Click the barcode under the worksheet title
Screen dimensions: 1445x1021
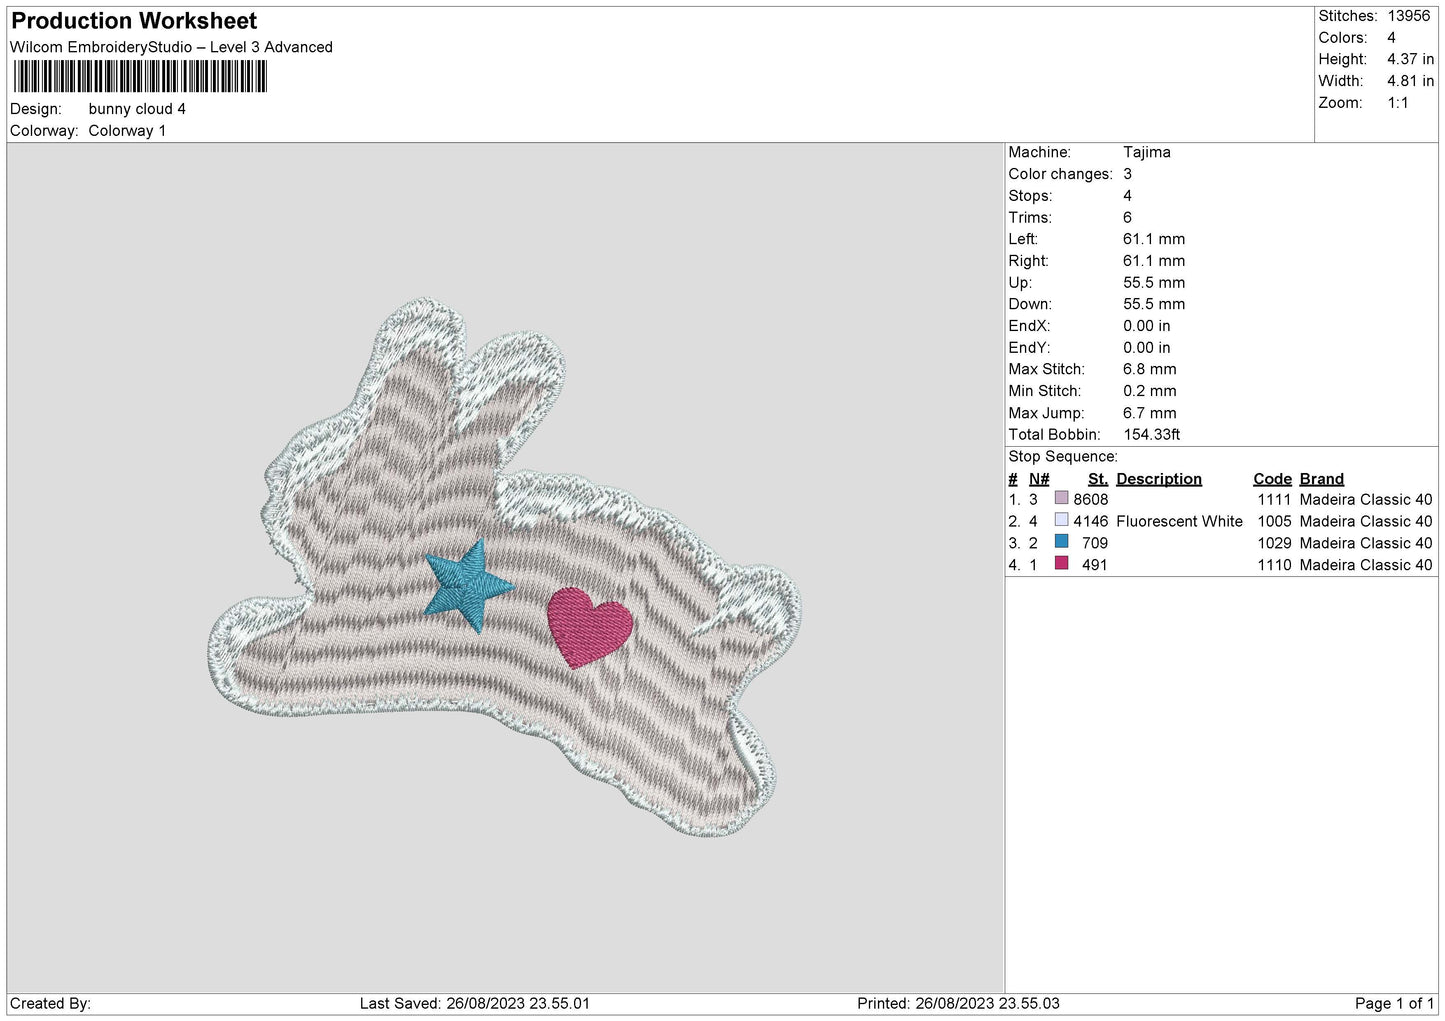click(x=140, y=77)
